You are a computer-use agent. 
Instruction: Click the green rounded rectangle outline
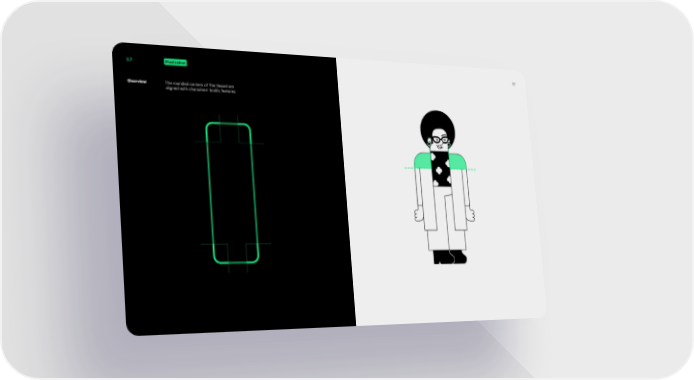(x=232, y=193)
